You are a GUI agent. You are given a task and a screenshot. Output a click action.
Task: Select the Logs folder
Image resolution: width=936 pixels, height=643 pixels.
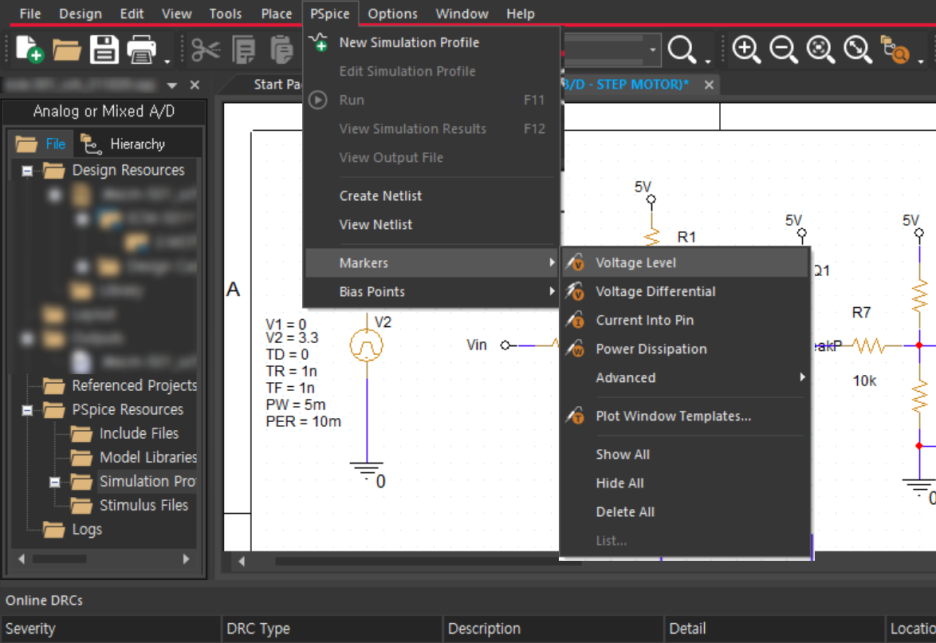click(72, 529)
